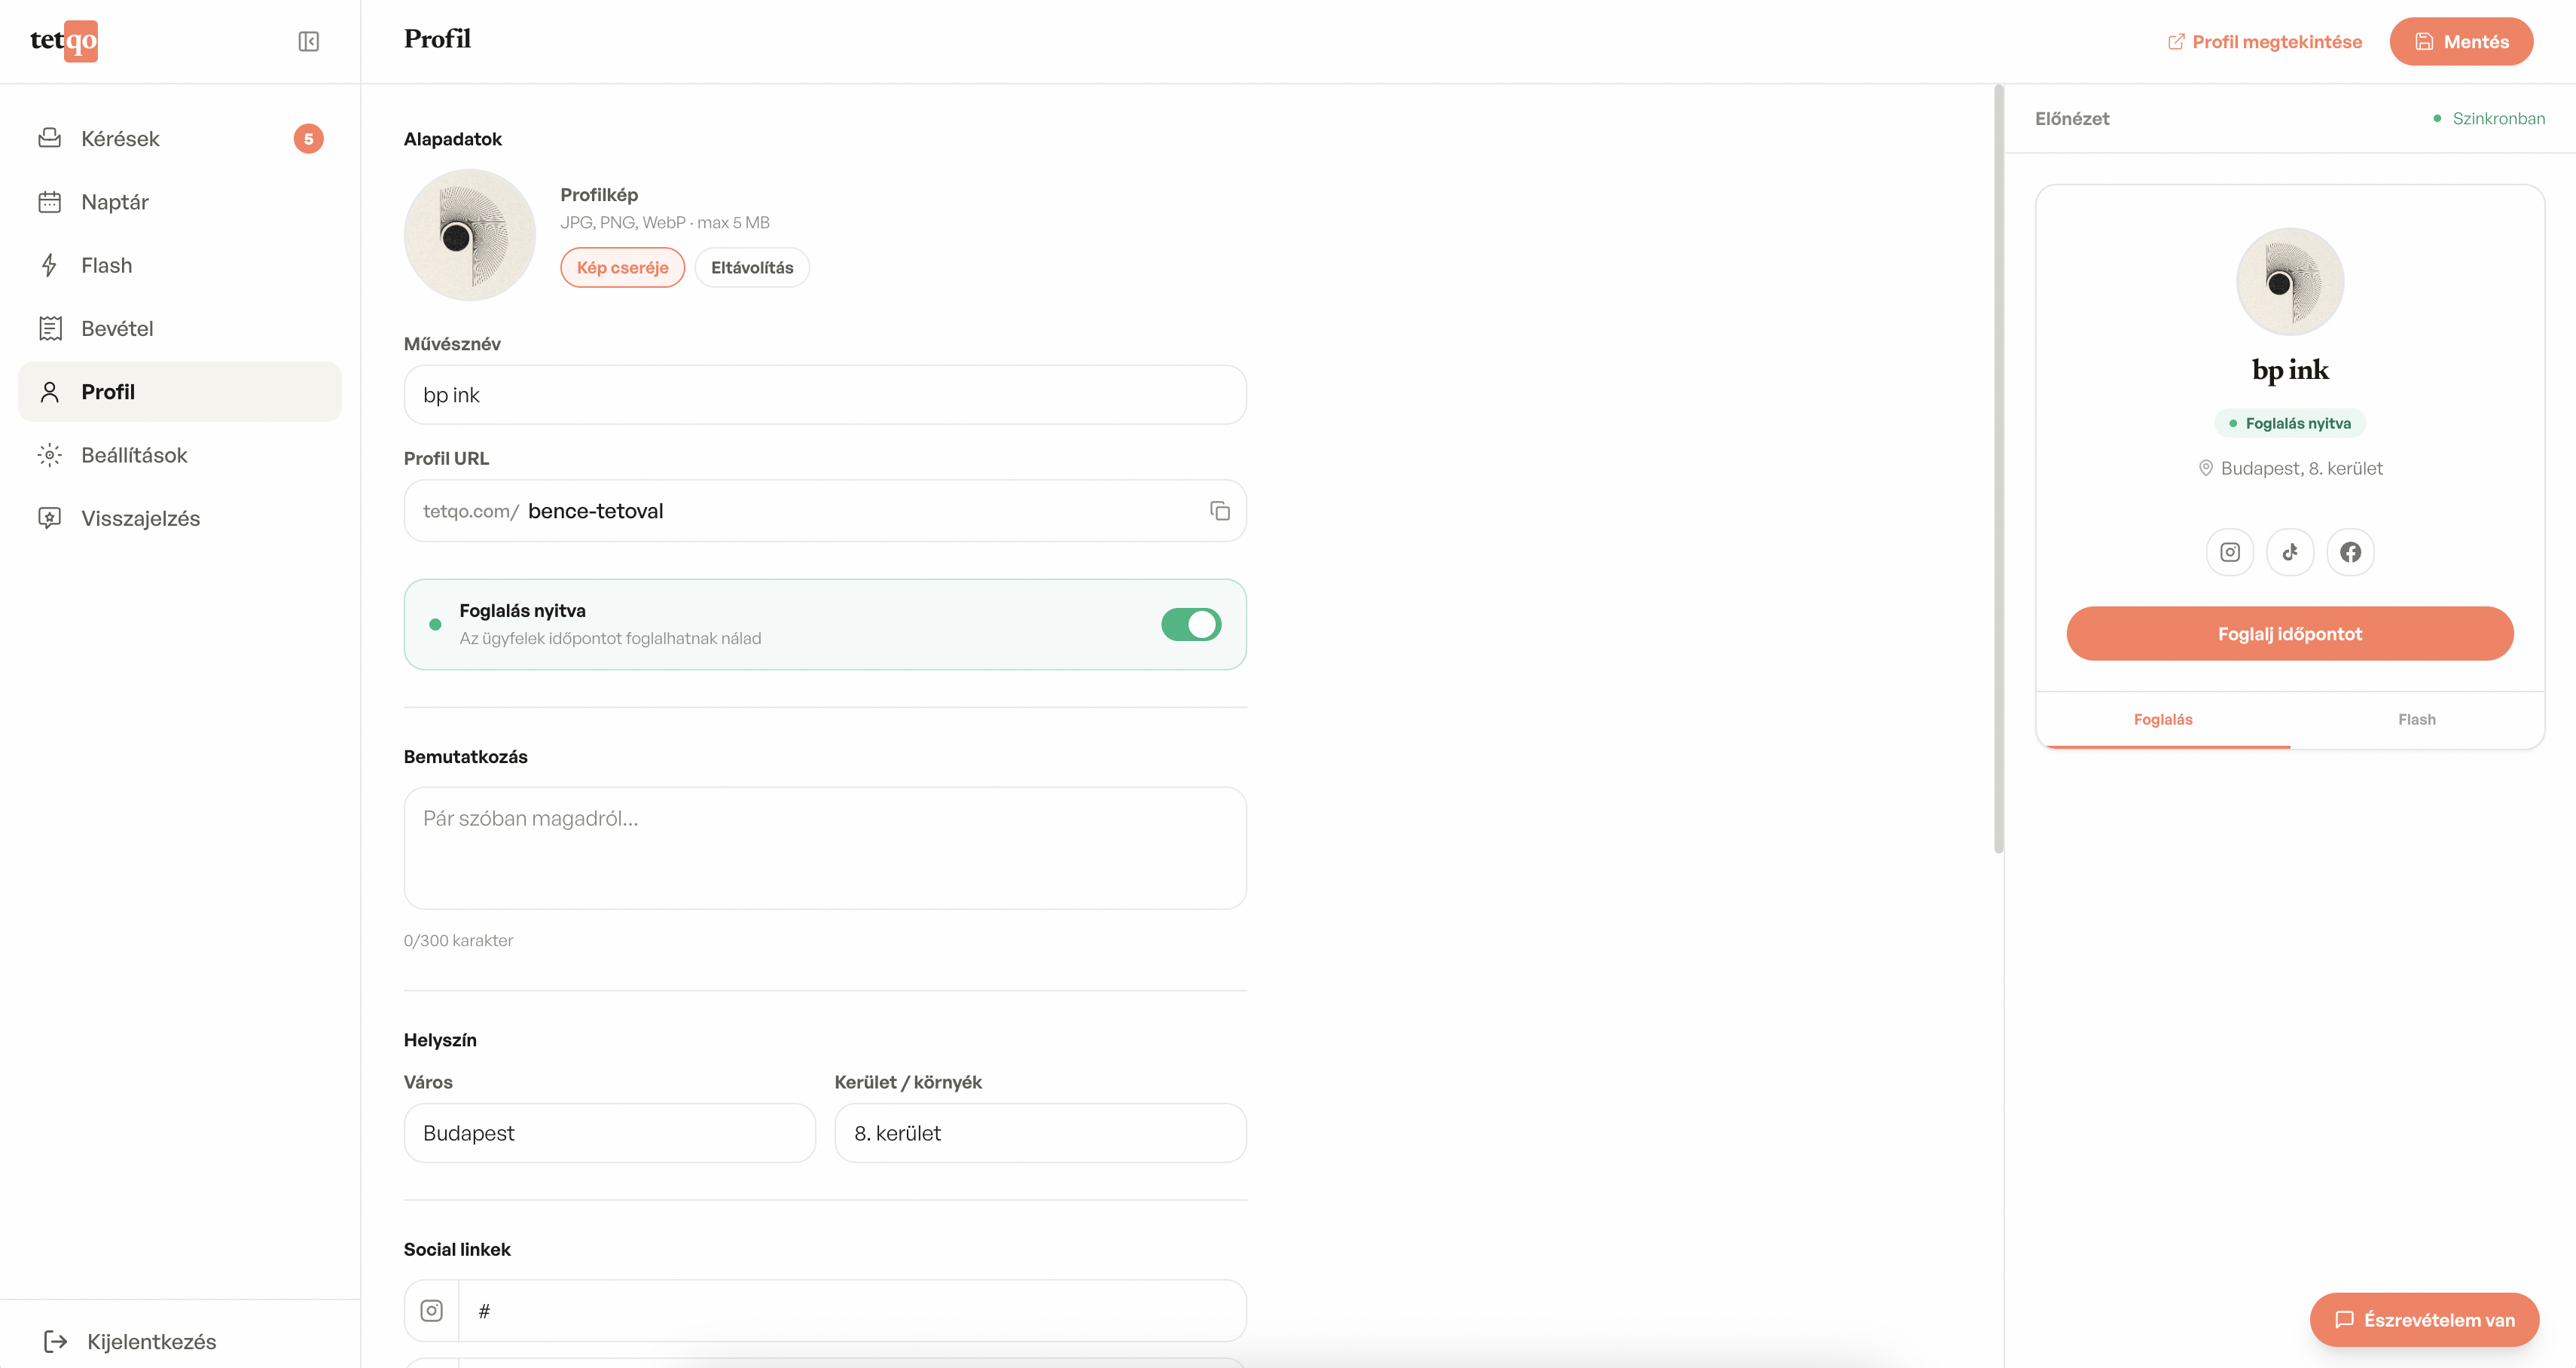
Task: Click Kép cseréje button
Action: click(622, 267)
